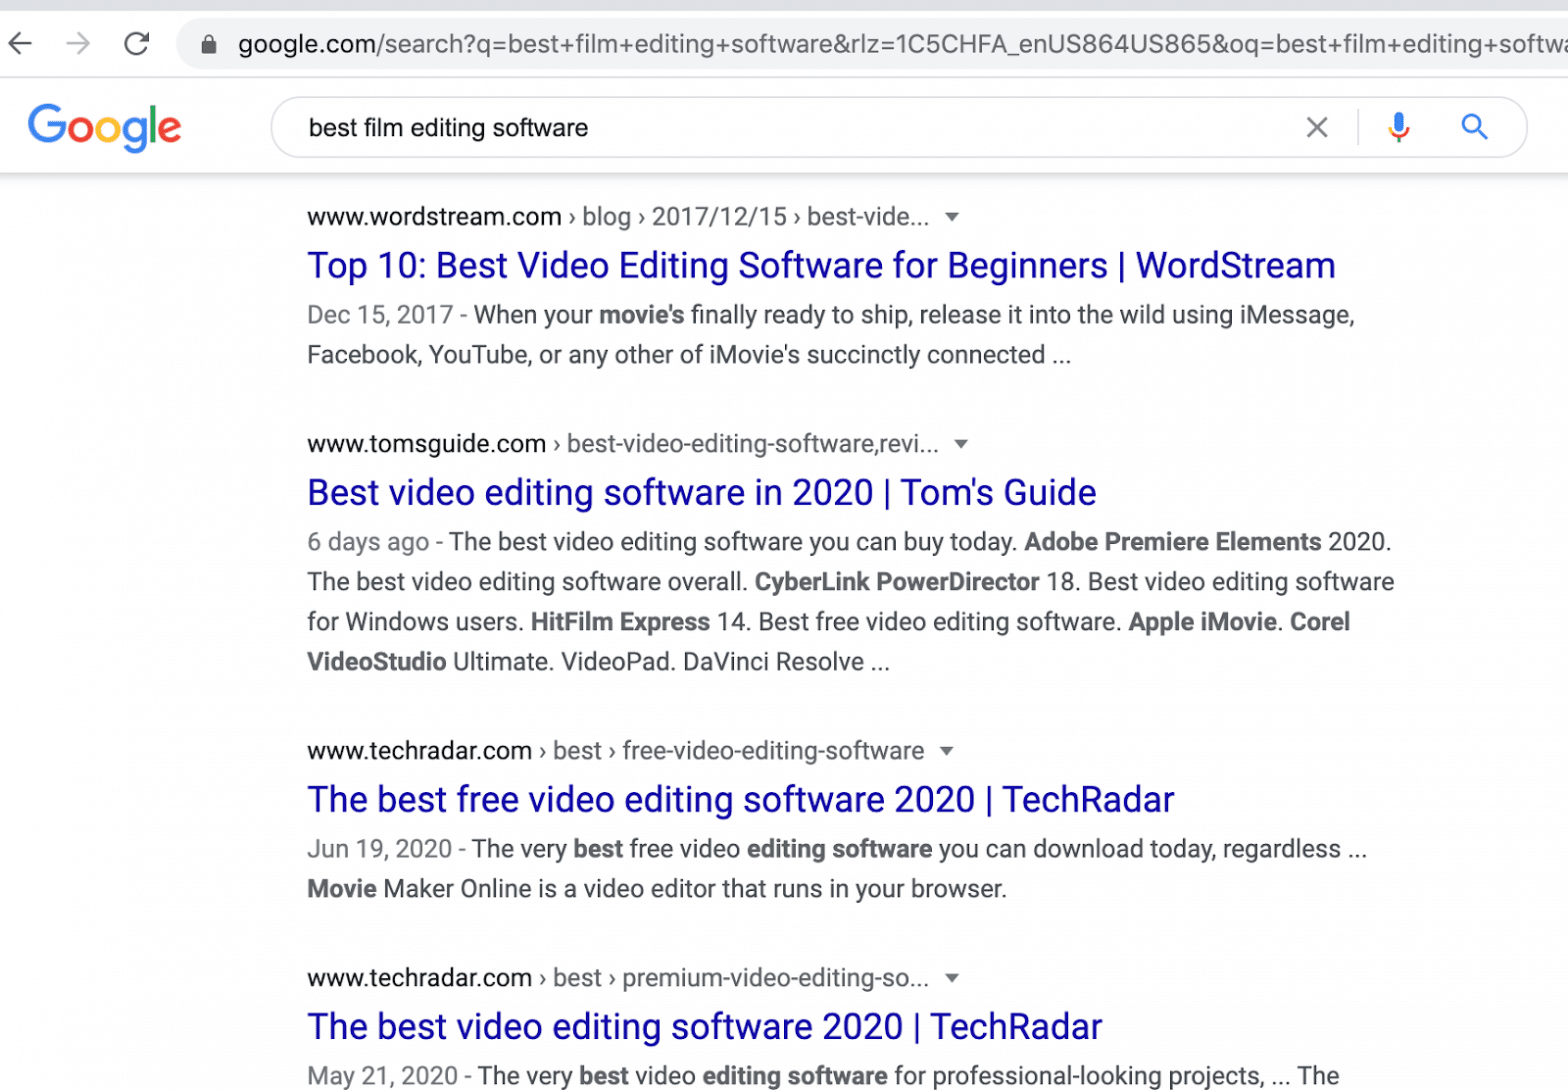The height and width of the screenshot is (1090, 1568).
Task: Open the WordStream Top 10 result
Action: [x=820, y=266]
